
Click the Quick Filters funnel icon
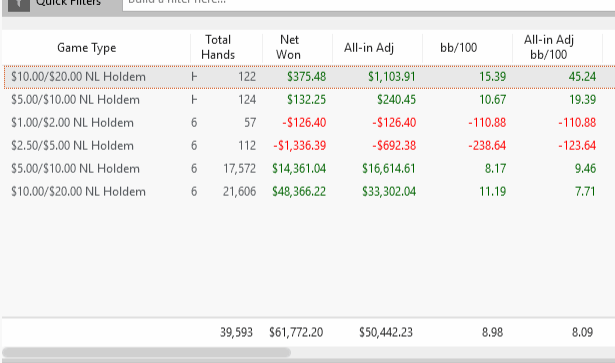click(x=18, y=4)
